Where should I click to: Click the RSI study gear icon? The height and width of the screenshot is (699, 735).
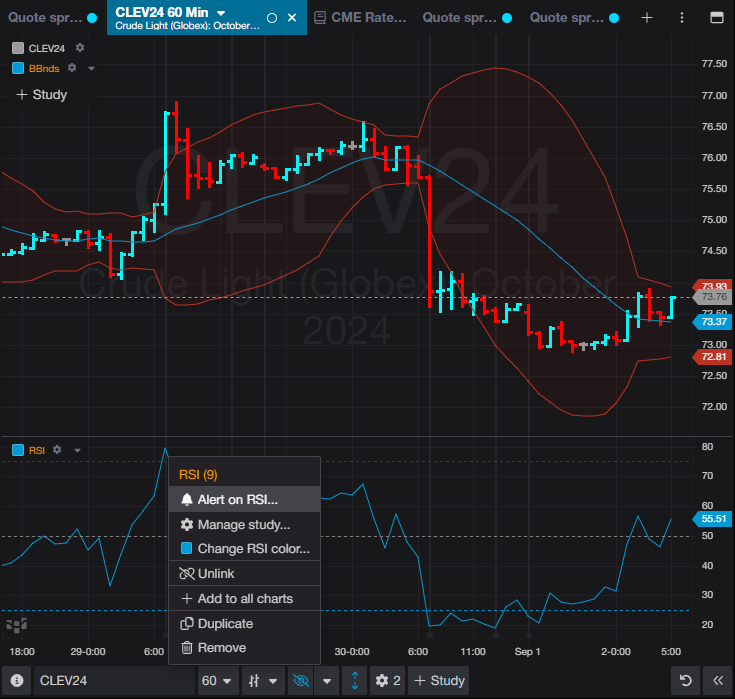point(57,450)
